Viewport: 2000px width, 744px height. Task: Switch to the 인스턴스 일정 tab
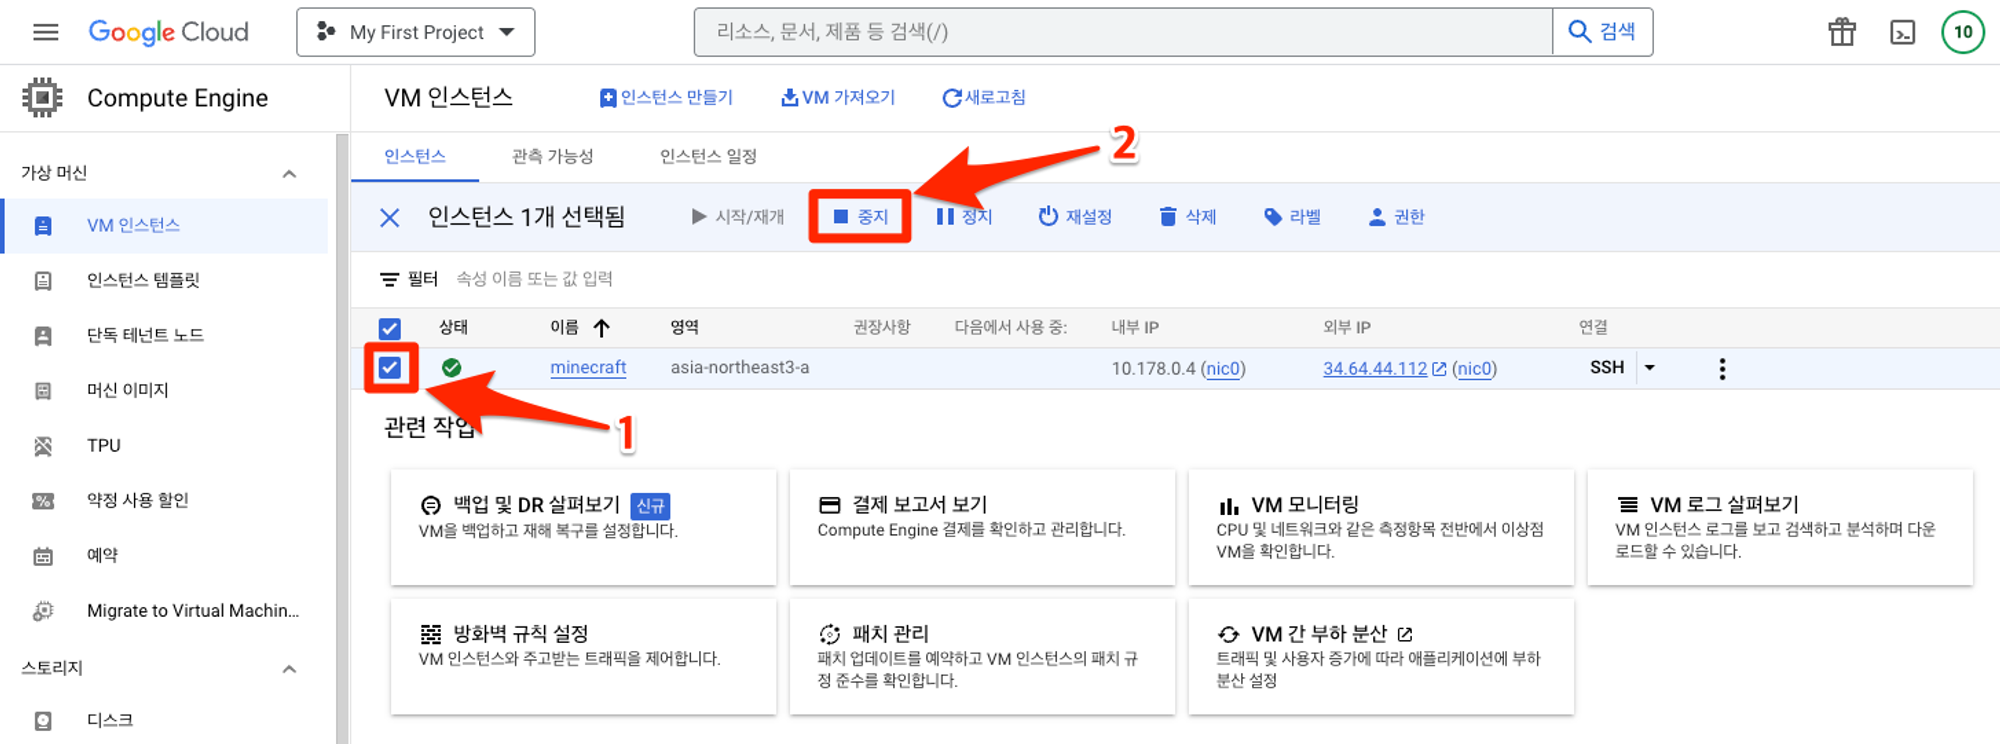pos(708,156)
